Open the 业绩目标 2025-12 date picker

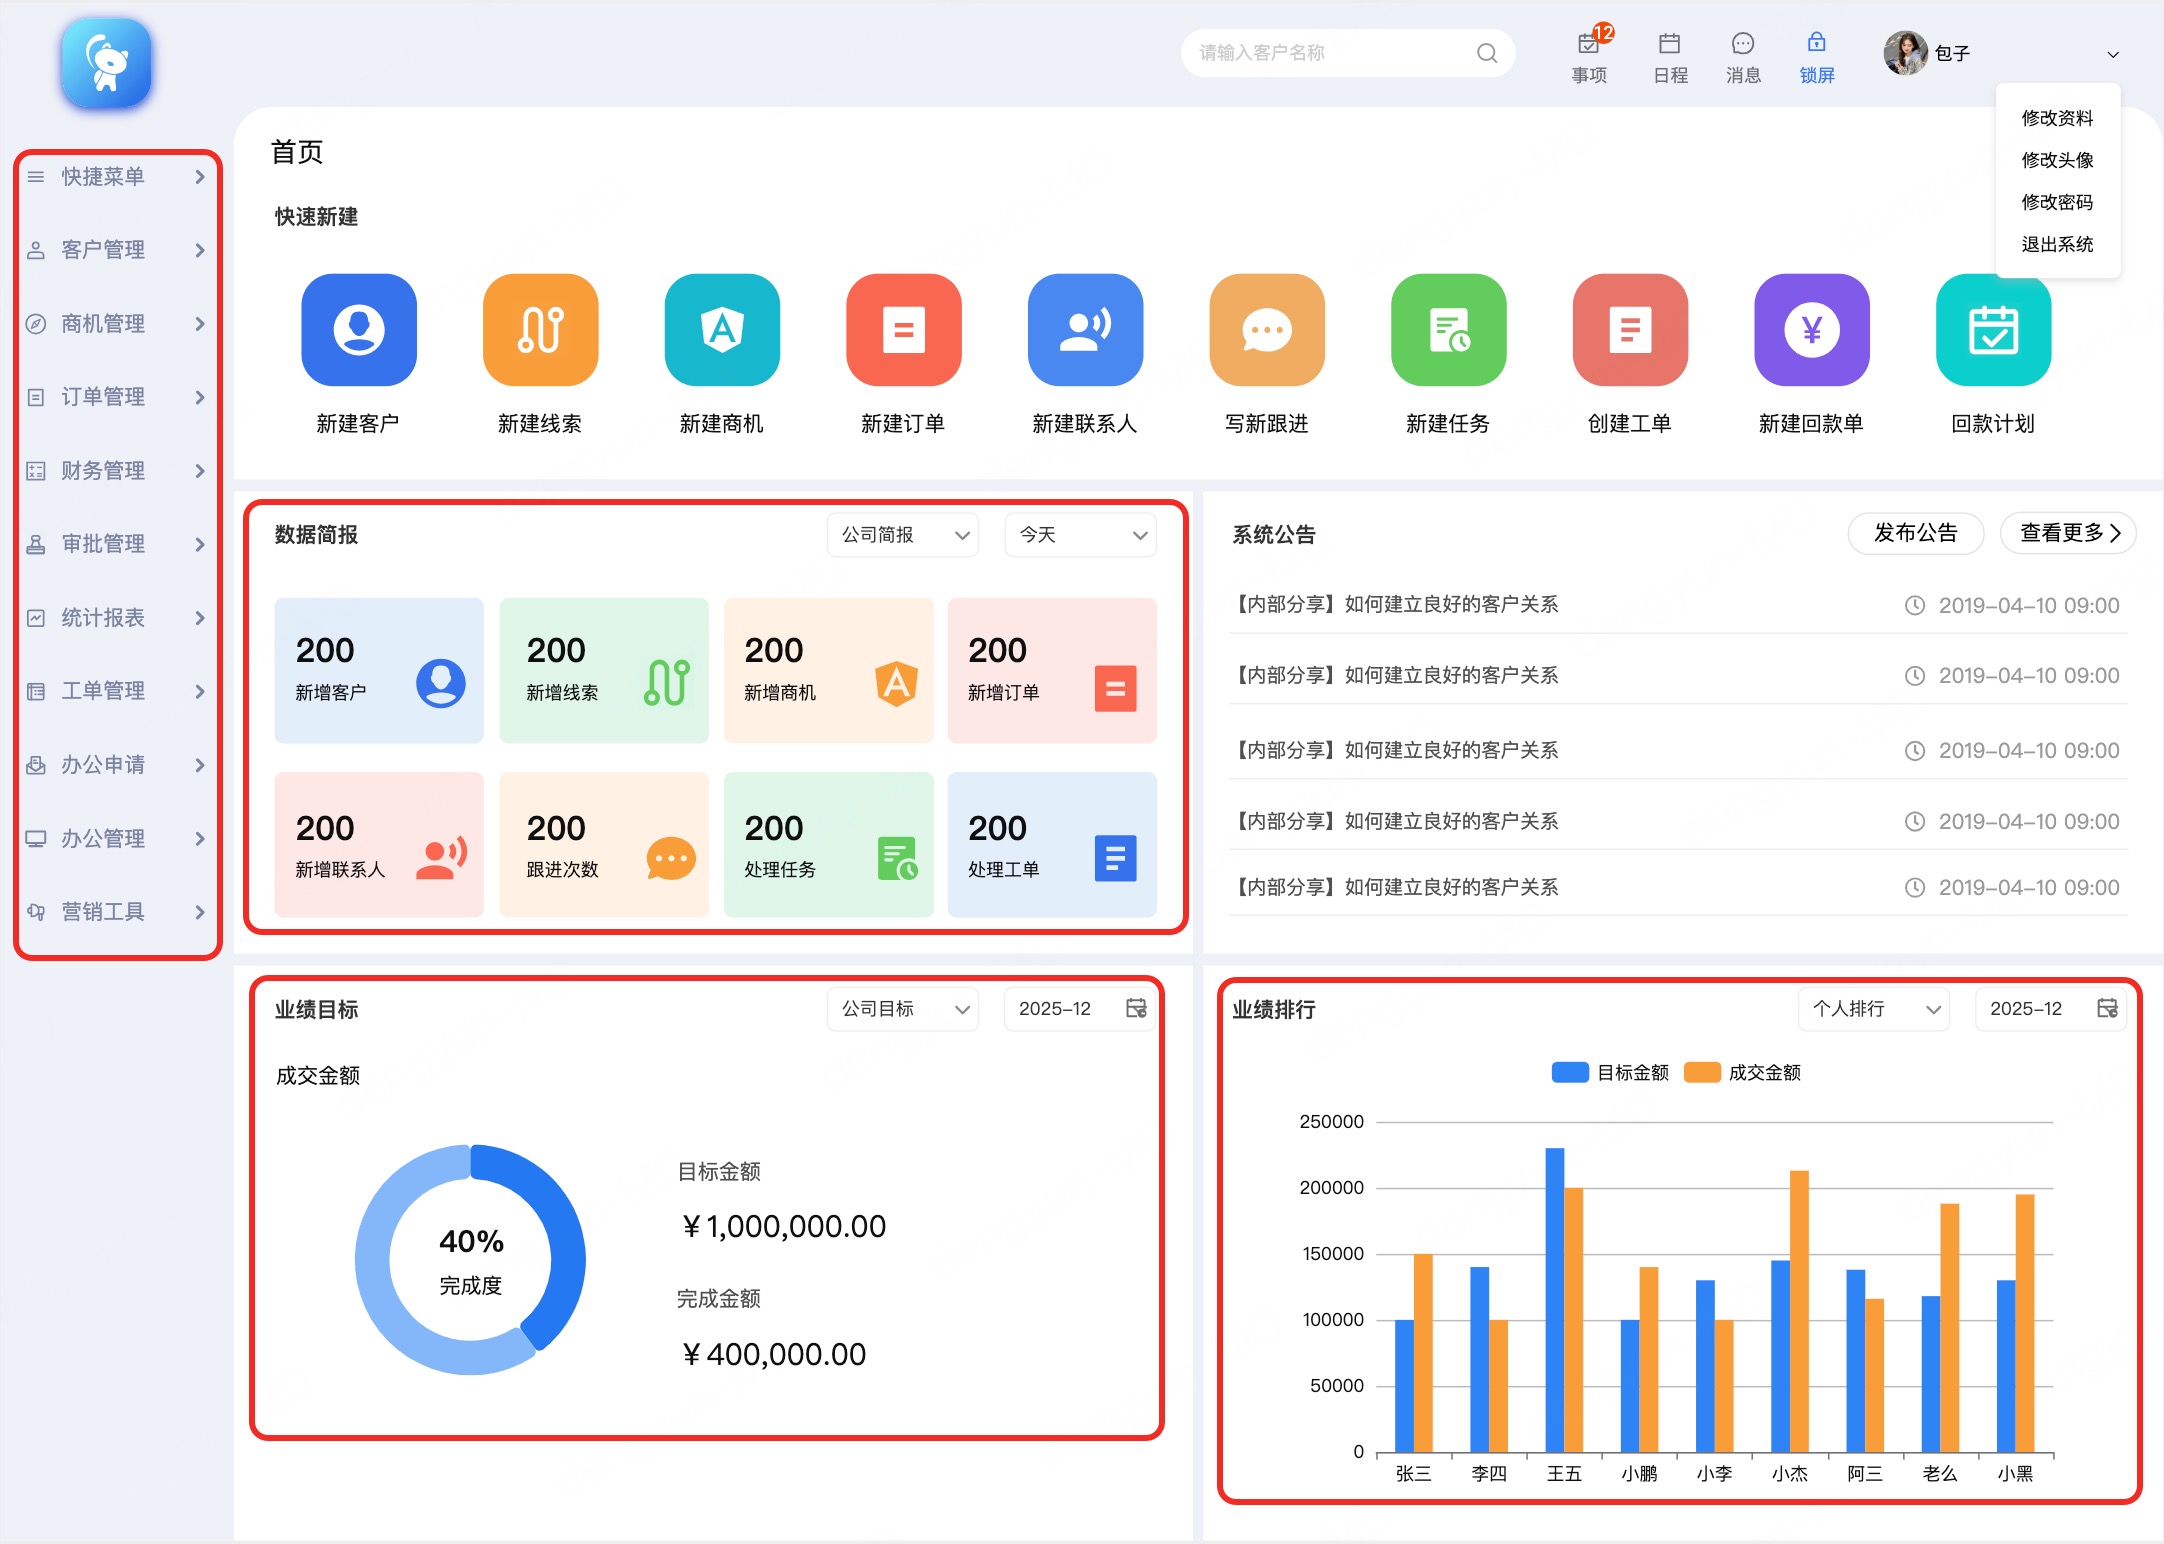(1081, 1009)
